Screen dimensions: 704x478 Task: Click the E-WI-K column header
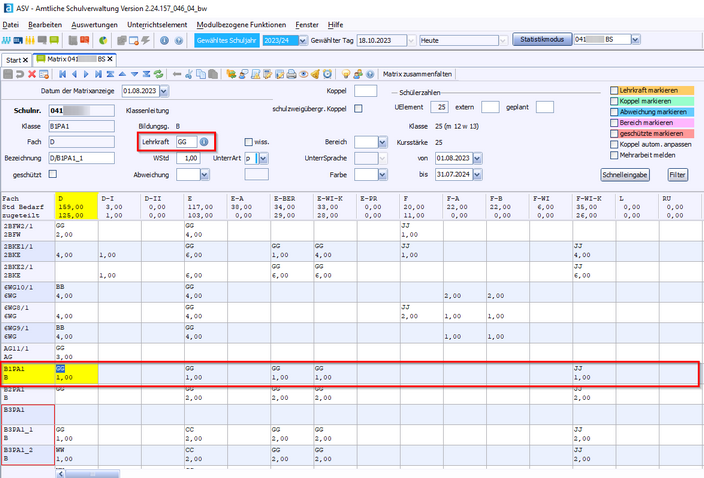335,206
